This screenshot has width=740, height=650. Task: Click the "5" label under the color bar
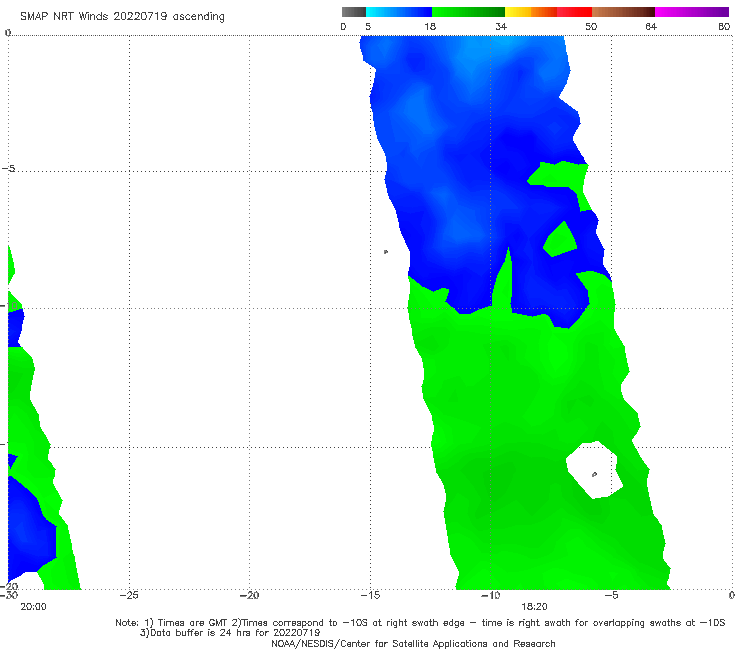(x=368, y=26)
